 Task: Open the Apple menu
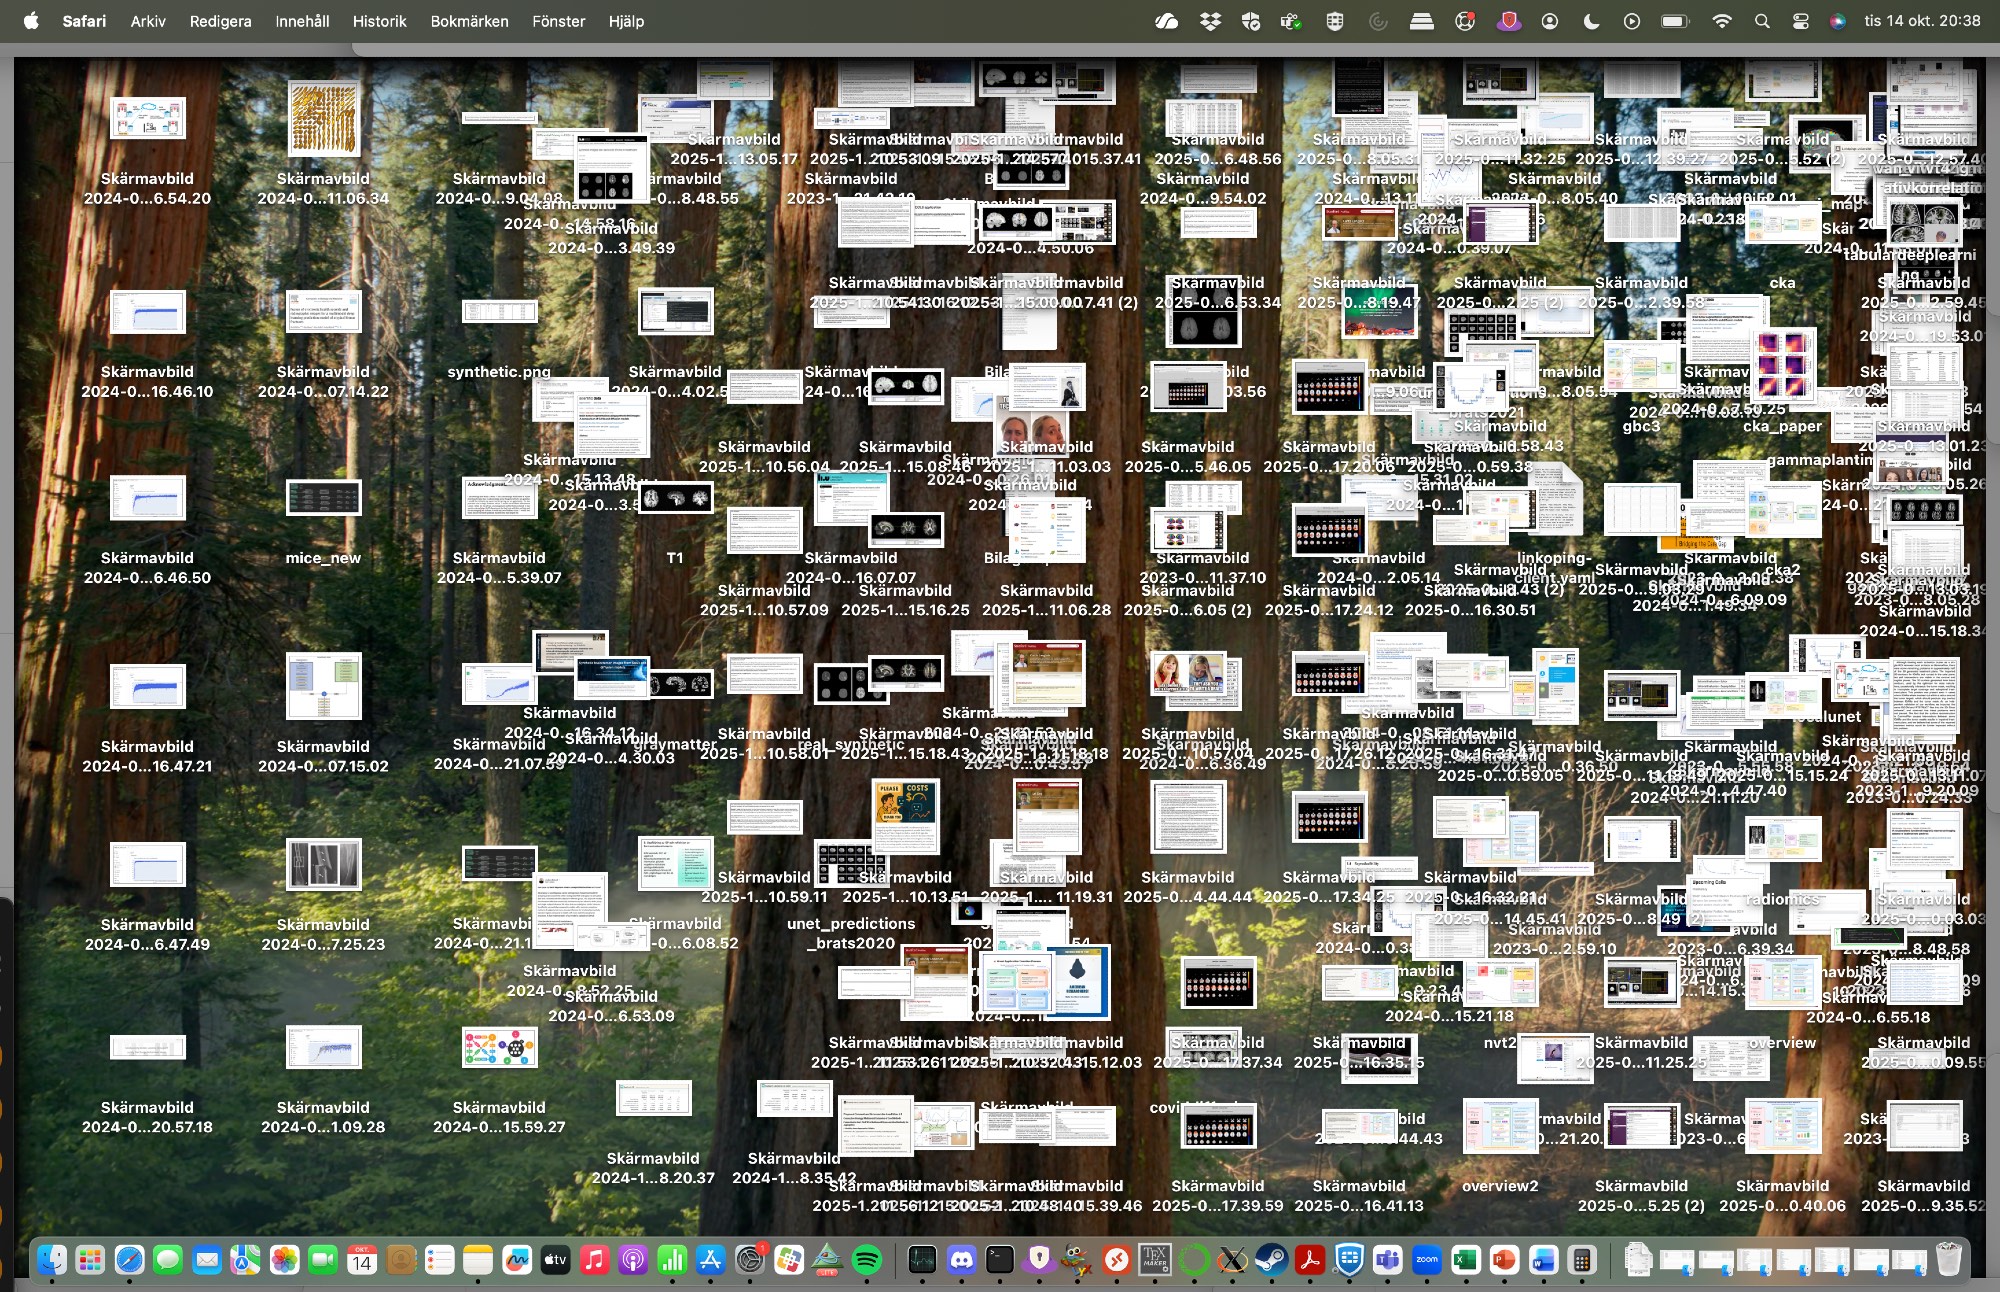pos(31,21)
